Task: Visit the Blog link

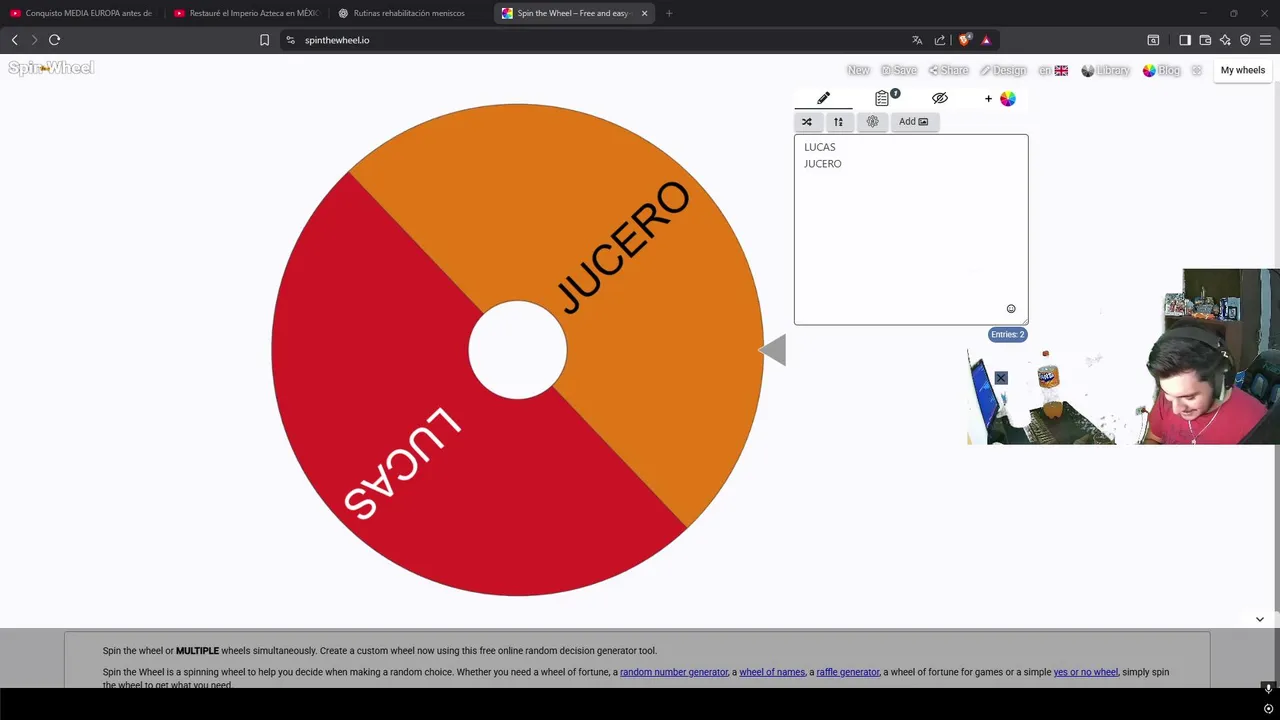Action: tap(1161, 70)
